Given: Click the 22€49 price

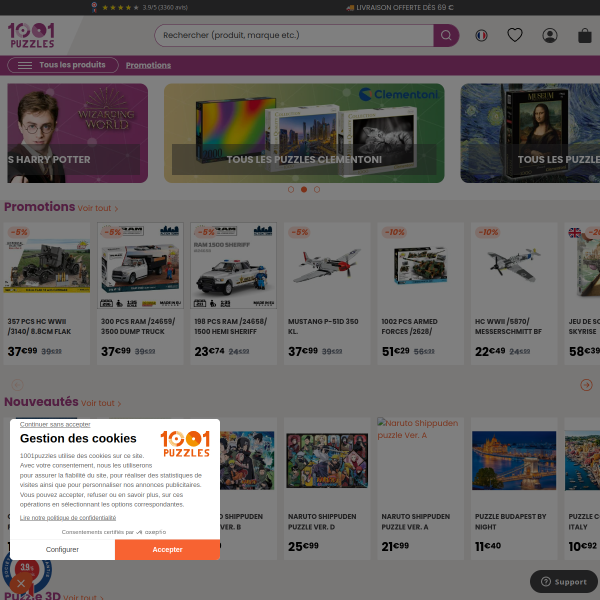Looking at the screenshot, I should (x=490, y=351).
